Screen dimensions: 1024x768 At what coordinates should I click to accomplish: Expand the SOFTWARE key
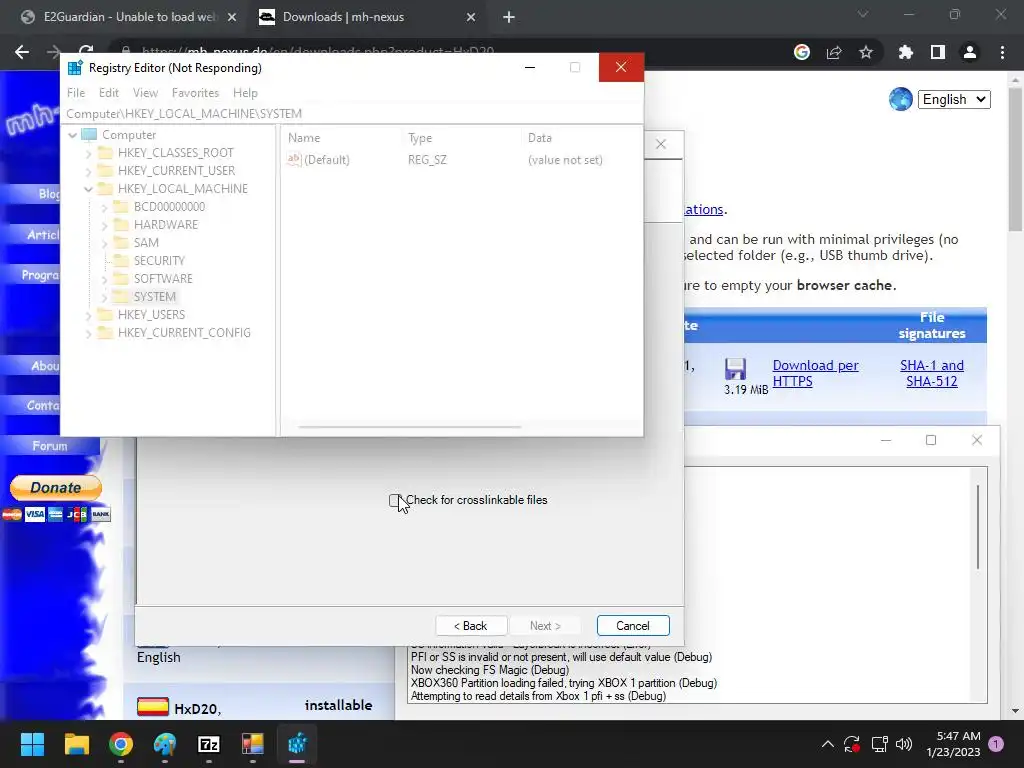(104, 279)
